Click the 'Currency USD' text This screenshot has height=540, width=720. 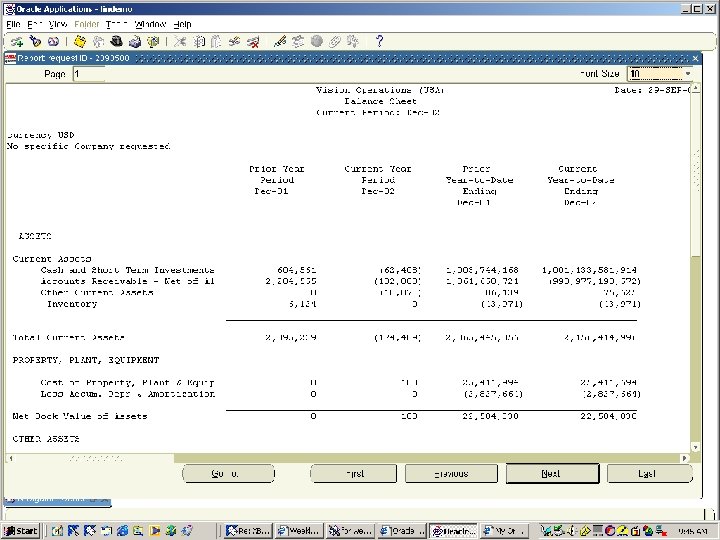click(x=40, y=135)
